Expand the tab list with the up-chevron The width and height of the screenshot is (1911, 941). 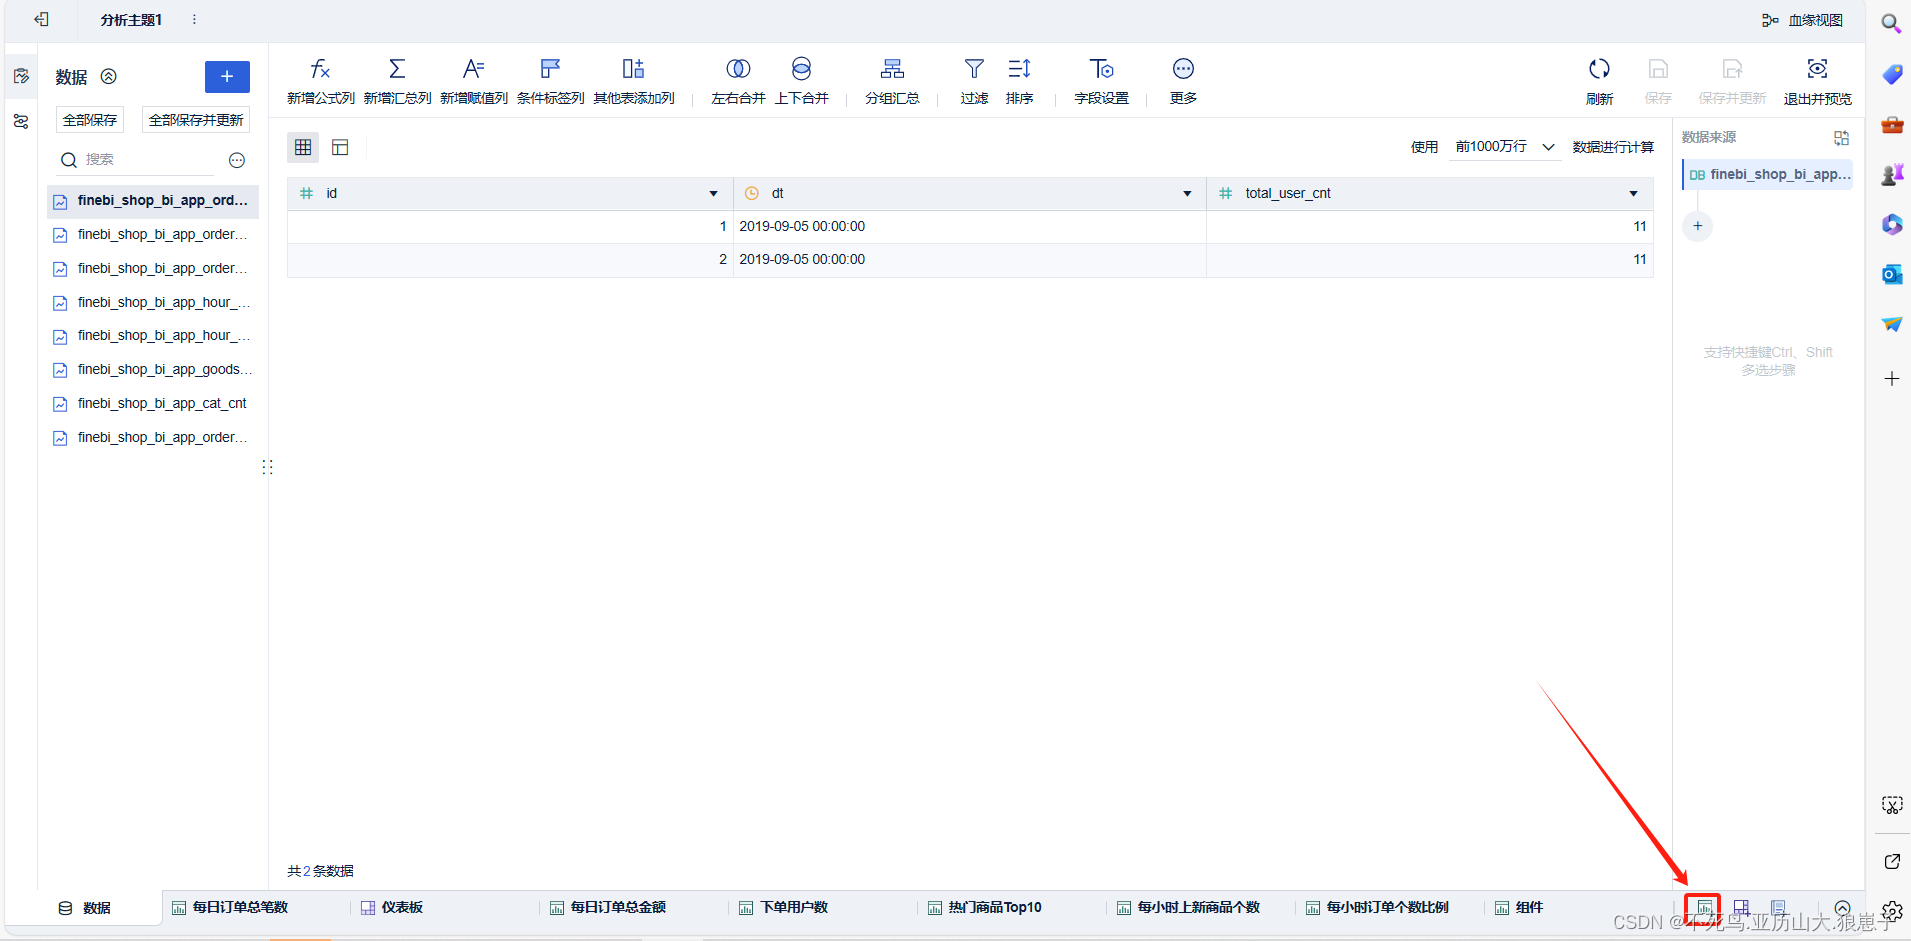pyautogui.click(x=1842, y=908)
